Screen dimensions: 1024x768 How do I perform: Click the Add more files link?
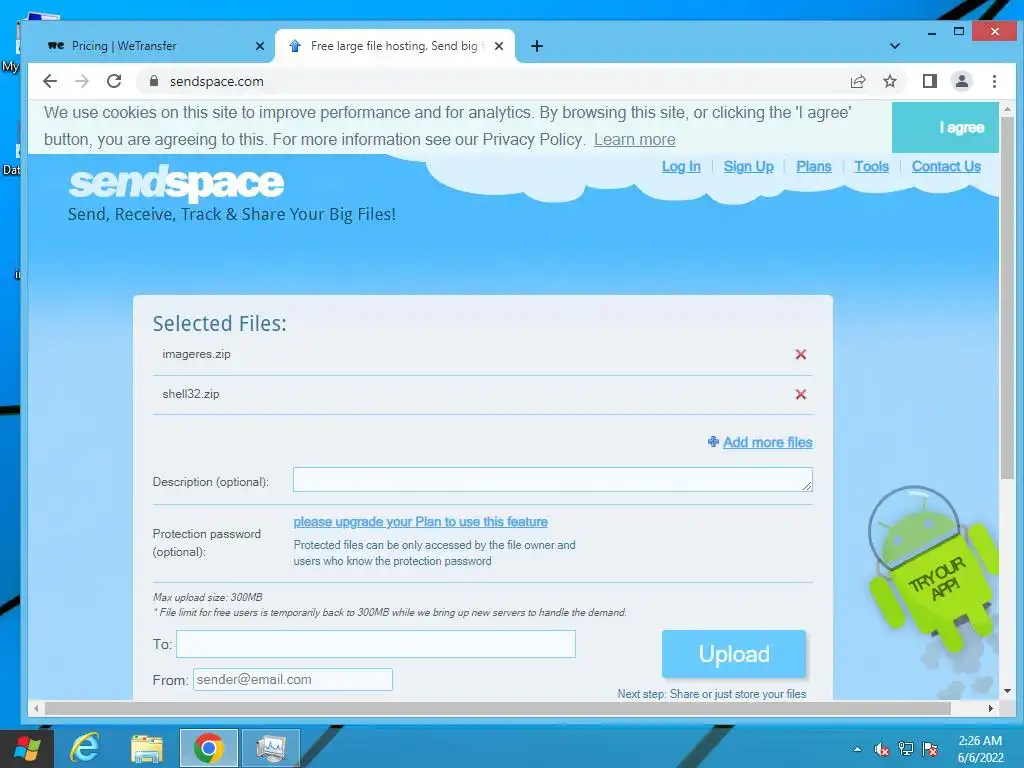767,442
